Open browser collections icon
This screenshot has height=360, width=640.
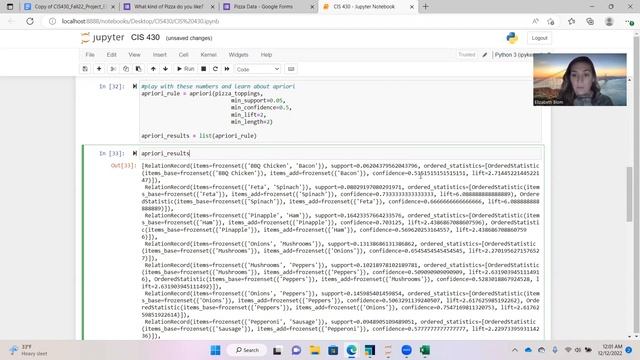pos(590,21)
